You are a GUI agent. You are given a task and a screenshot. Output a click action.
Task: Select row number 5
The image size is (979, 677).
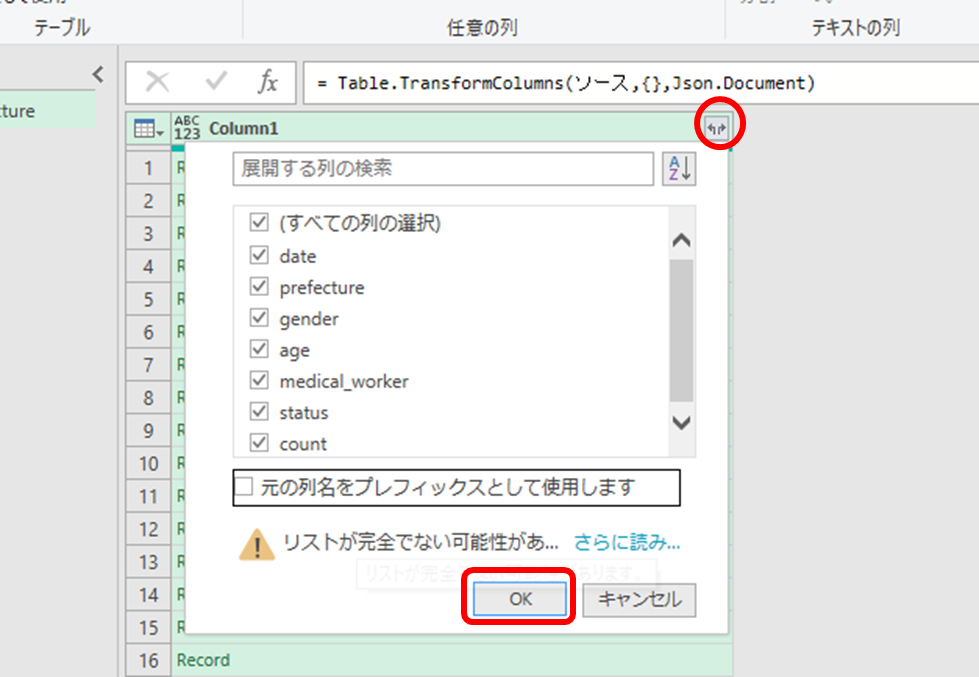coord(148,299)
